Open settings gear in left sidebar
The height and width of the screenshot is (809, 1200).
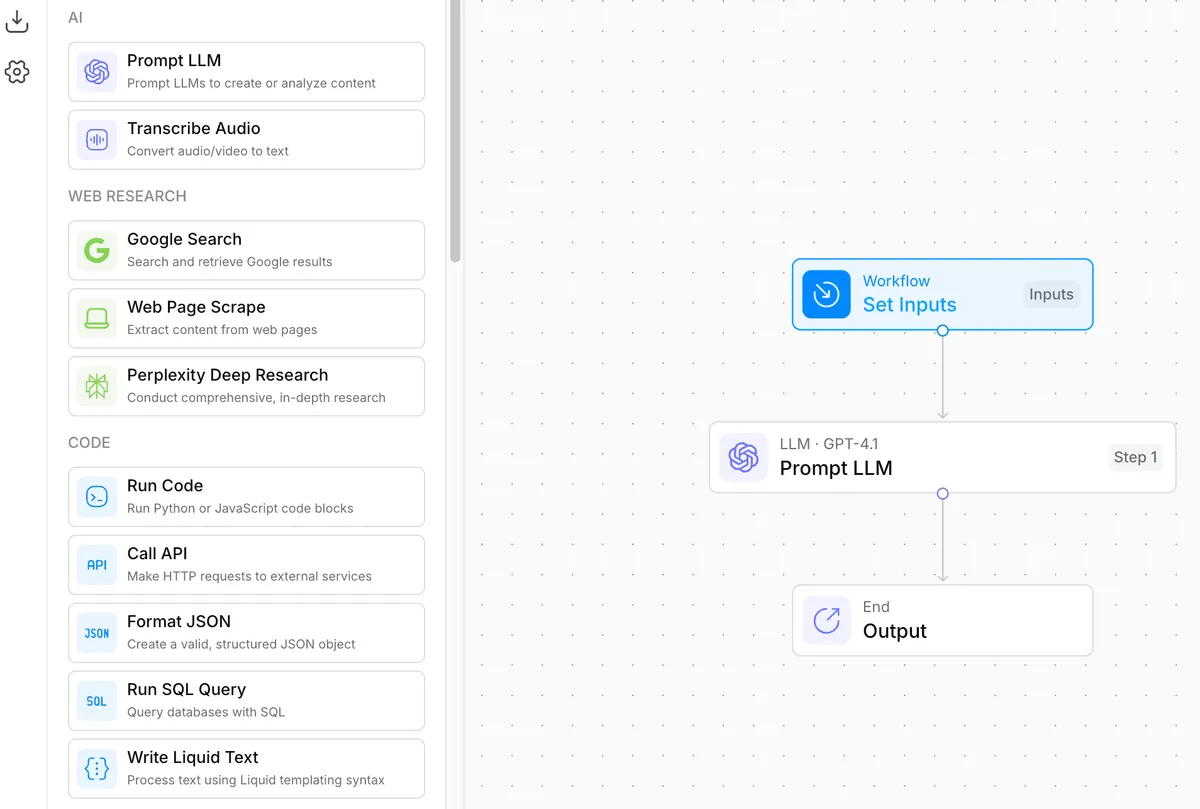pos(17,72)
